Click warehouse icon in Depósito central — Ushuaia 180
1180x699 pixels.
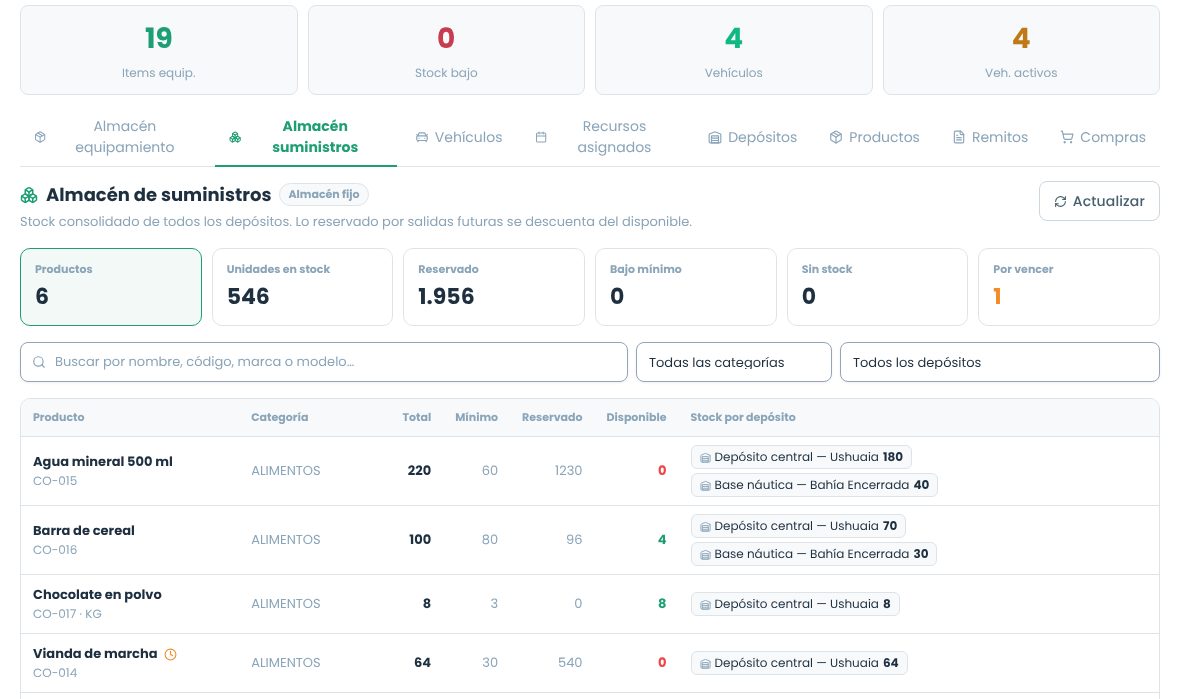705,457
